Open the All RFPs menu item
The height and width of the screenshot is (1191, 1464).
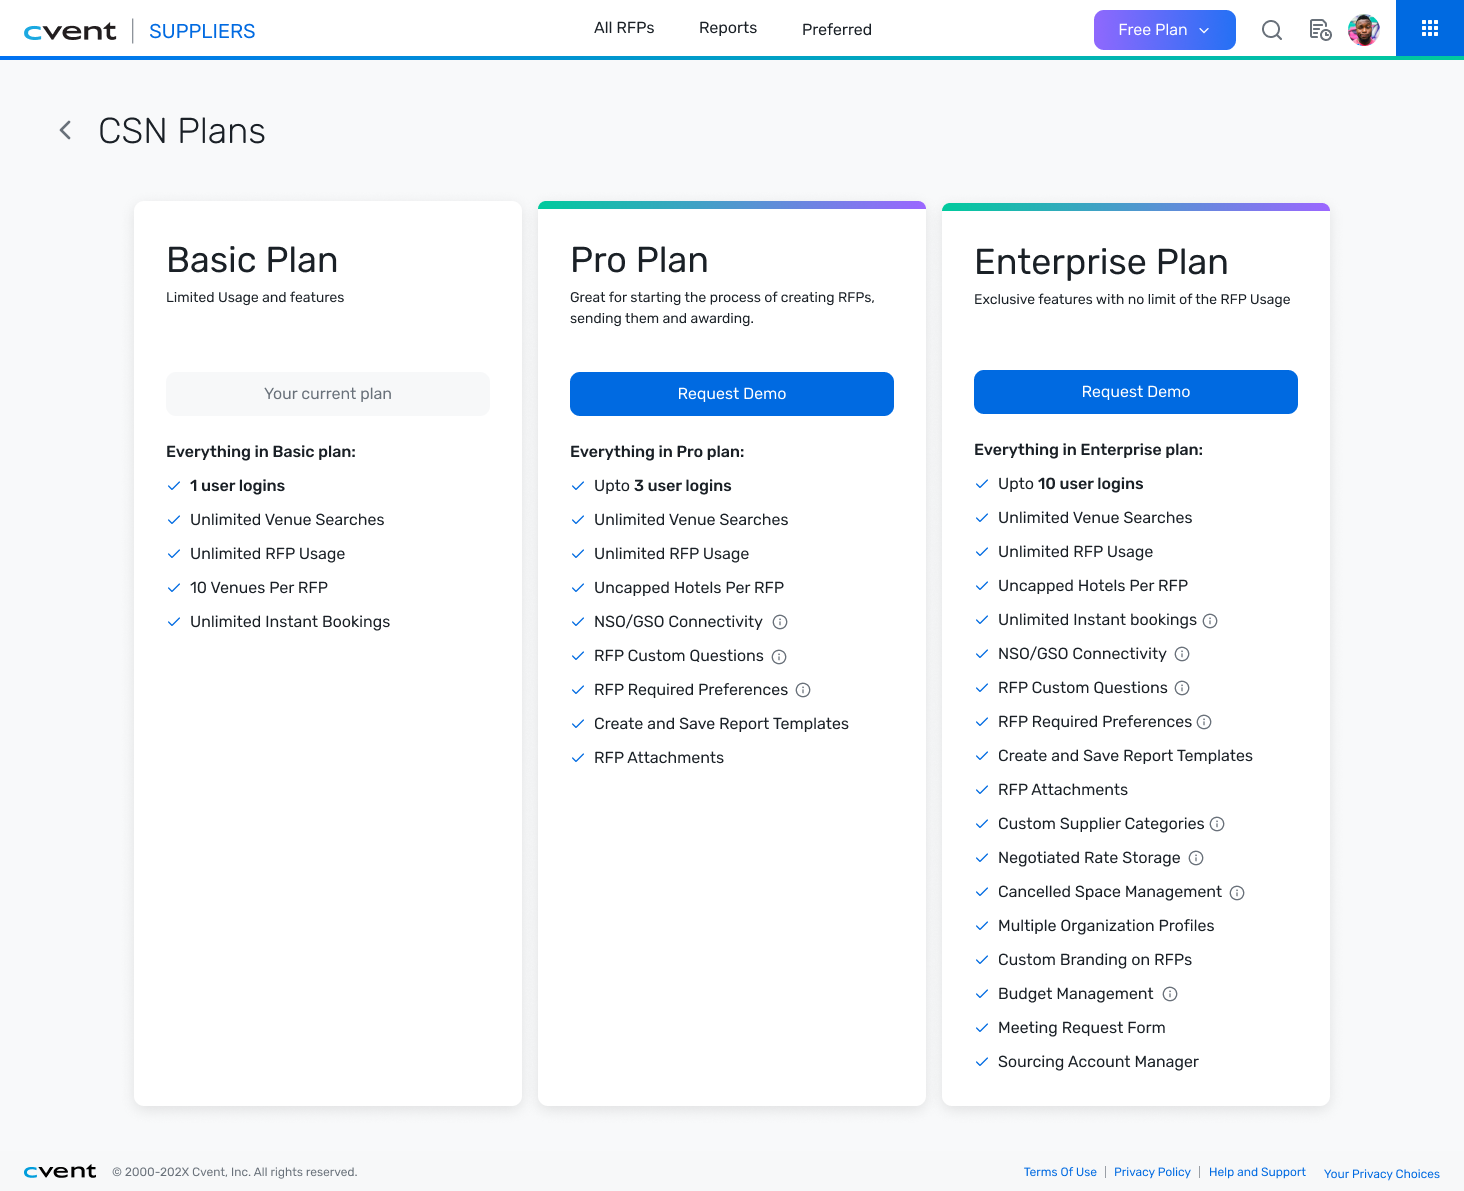pos(624,28)
